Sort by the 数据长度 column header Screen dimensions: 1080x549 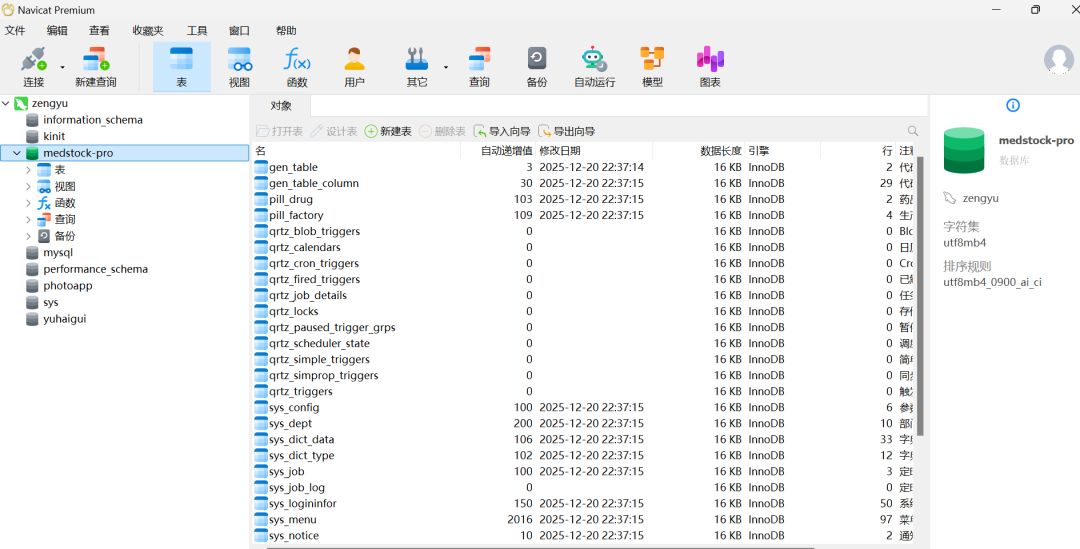tap(699, 151)
